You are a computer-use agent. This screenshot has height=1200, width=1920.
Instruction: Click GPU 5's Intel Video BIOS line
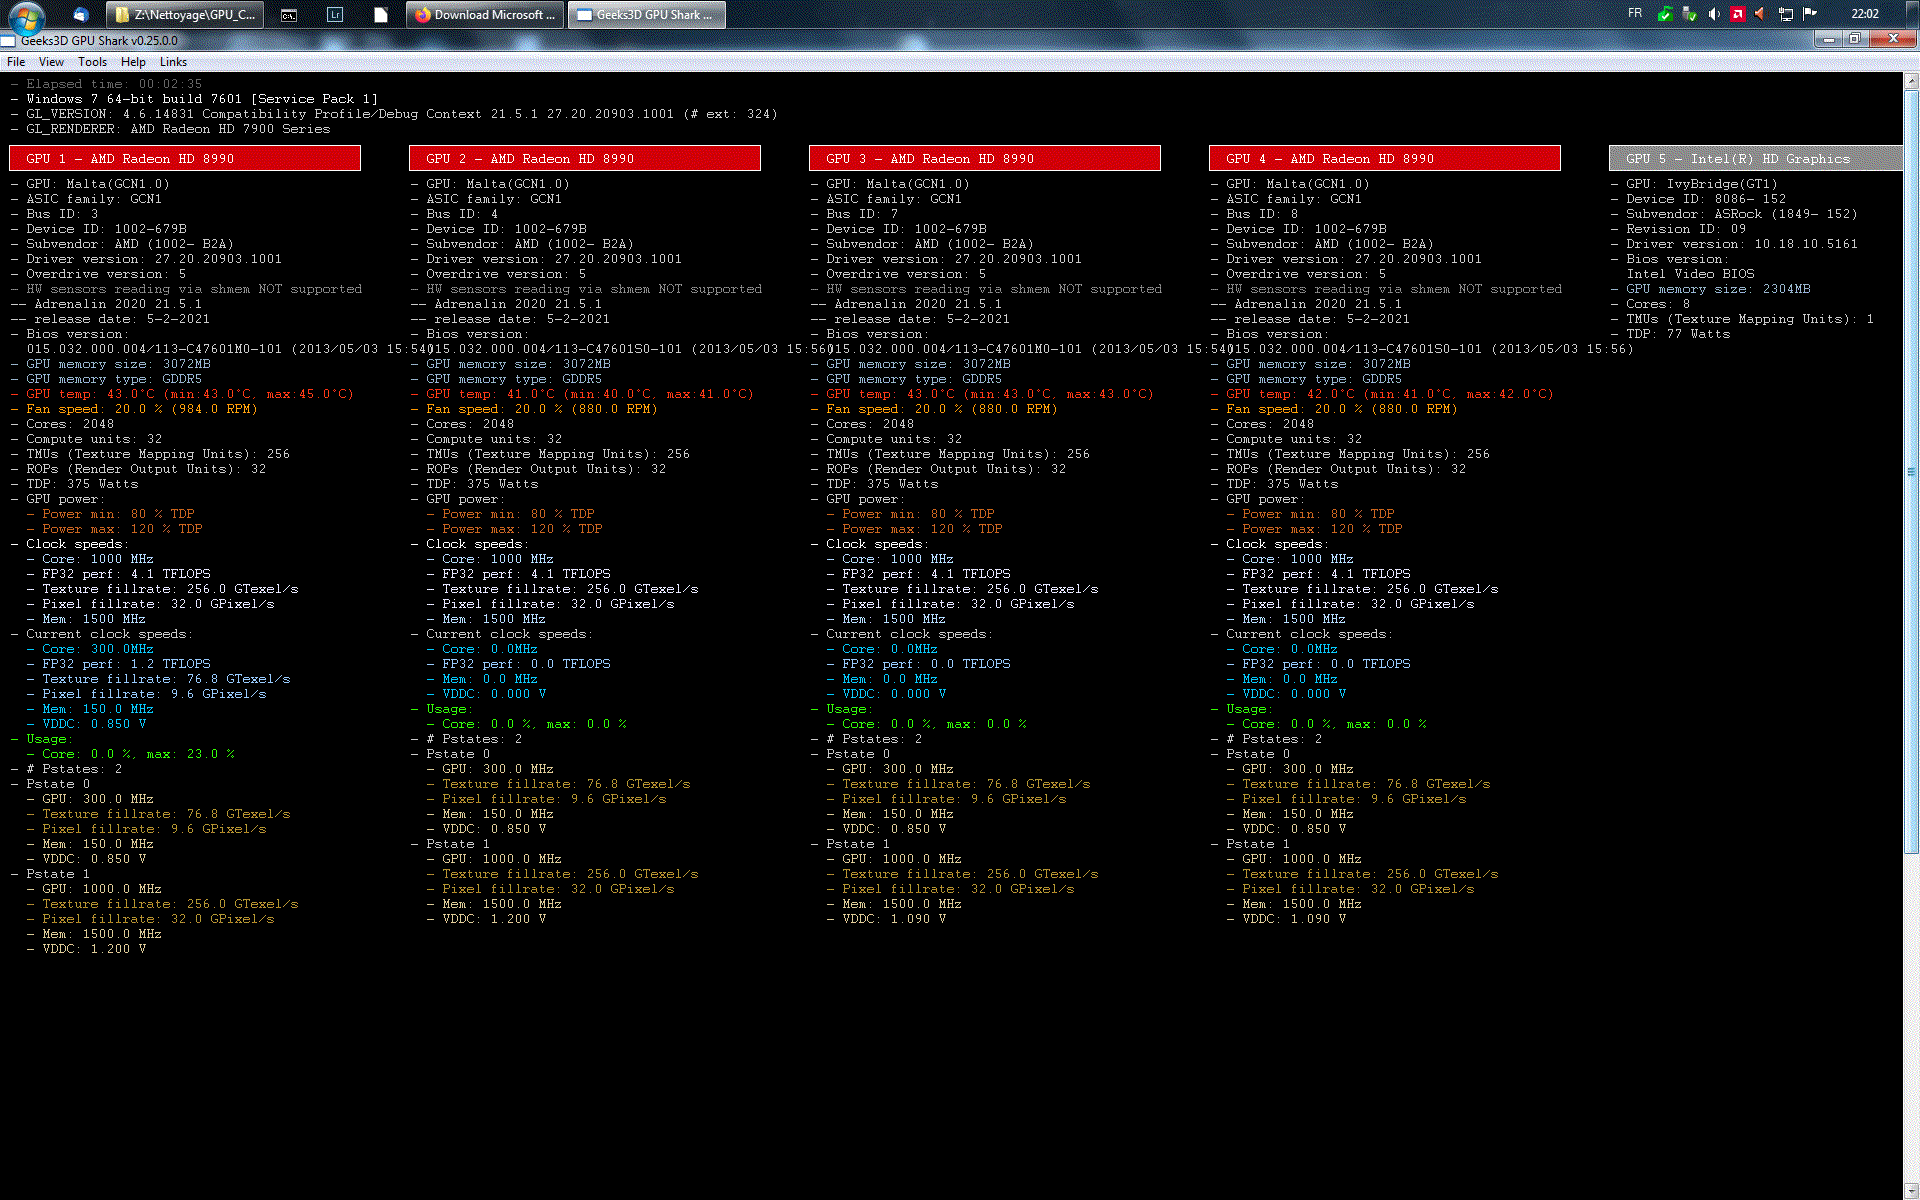1690,274
